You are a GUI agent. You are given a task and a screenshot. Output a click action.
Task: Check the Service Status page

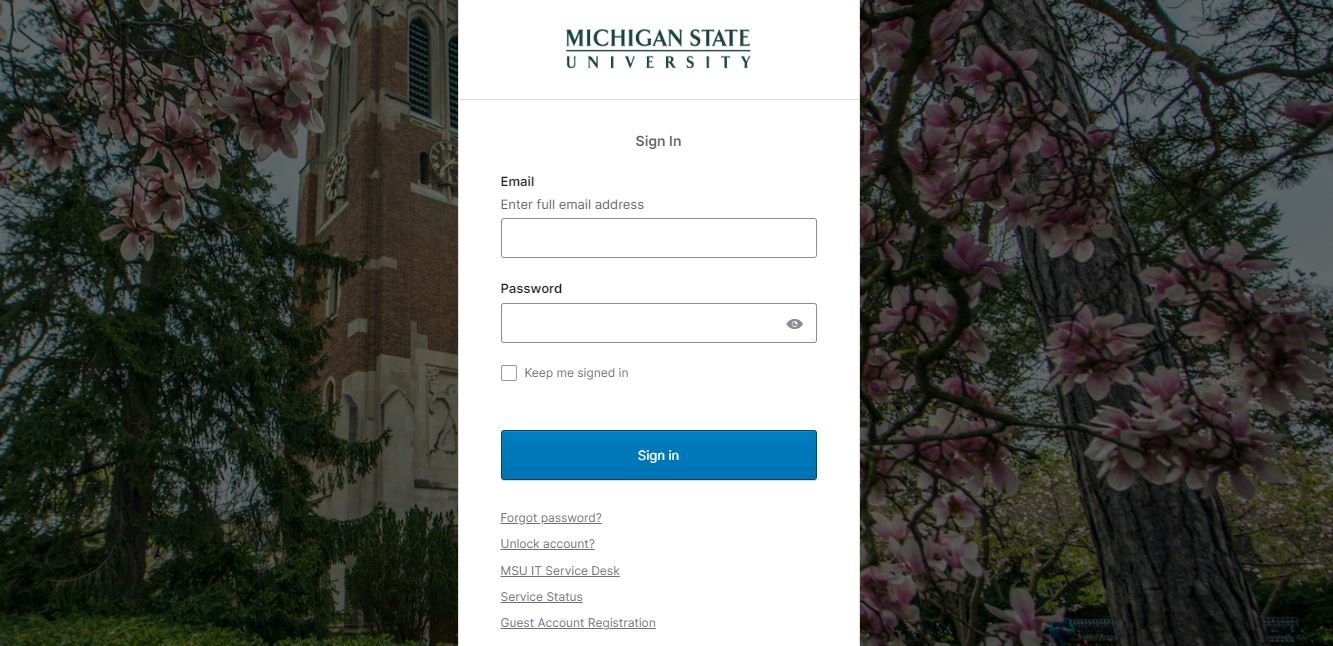pos(541,596)
